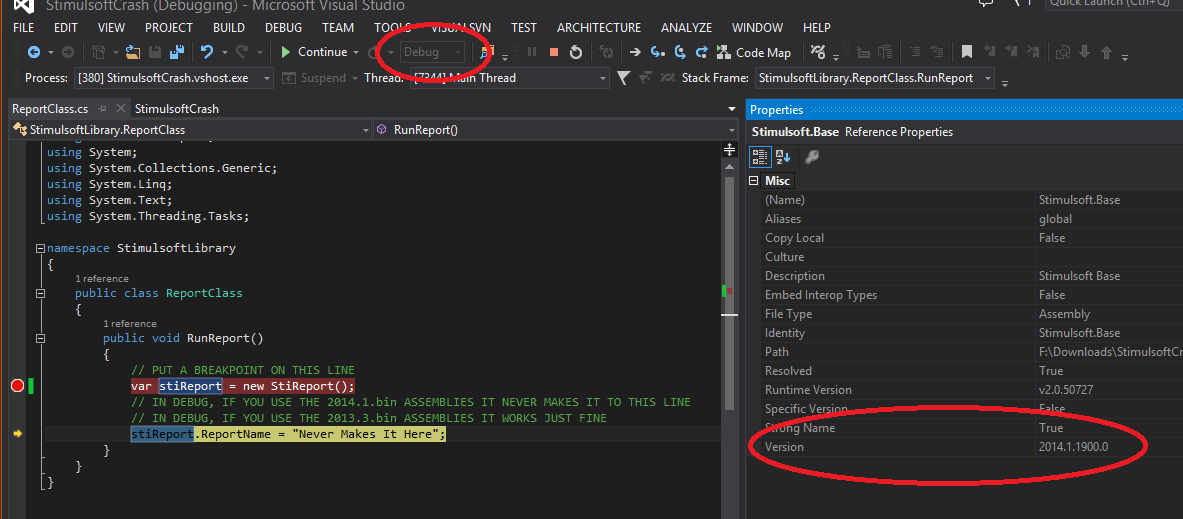The height and width of the screenshot is (519, 1183).
Task: Open the Stack Frame dropdown
Action: tap(874, 78)
